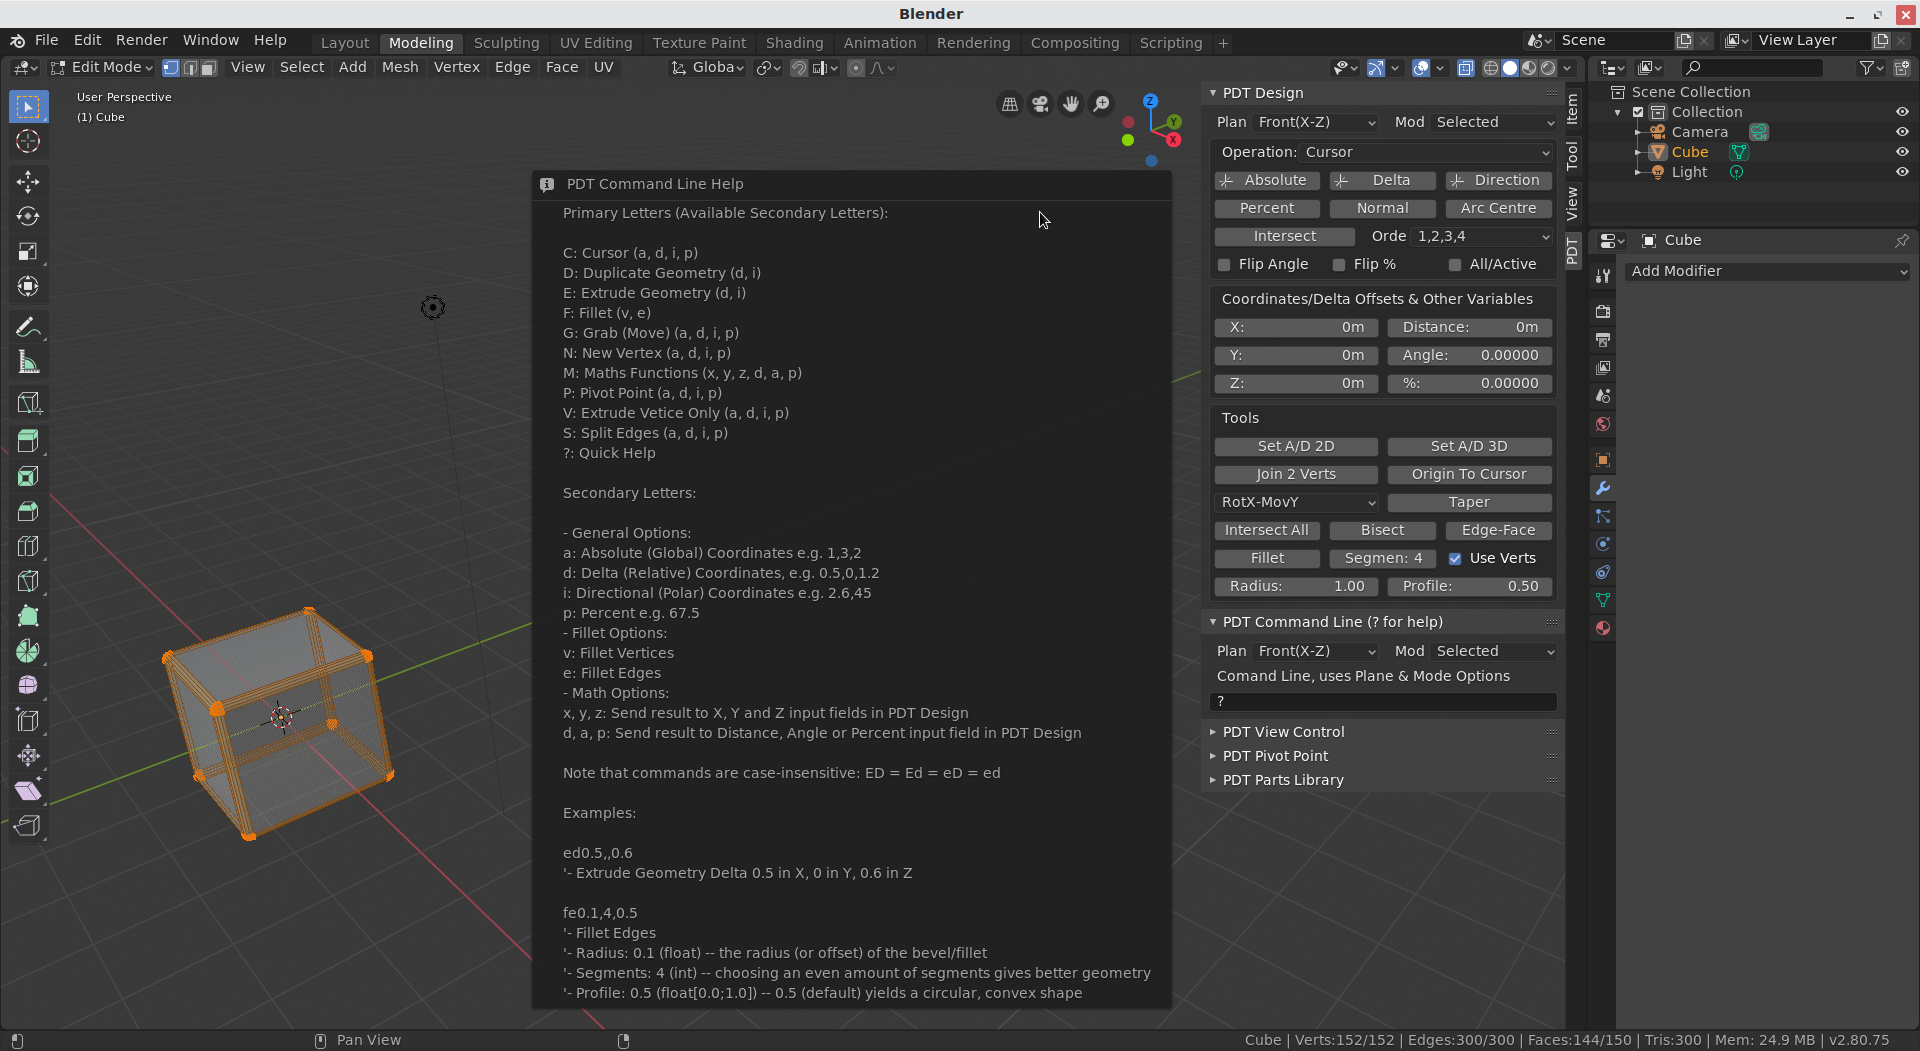The height and width of the screenshot is (1051, 1920).
Task: Switch to Sculpting workspace tab
Action: coord(506,43)
